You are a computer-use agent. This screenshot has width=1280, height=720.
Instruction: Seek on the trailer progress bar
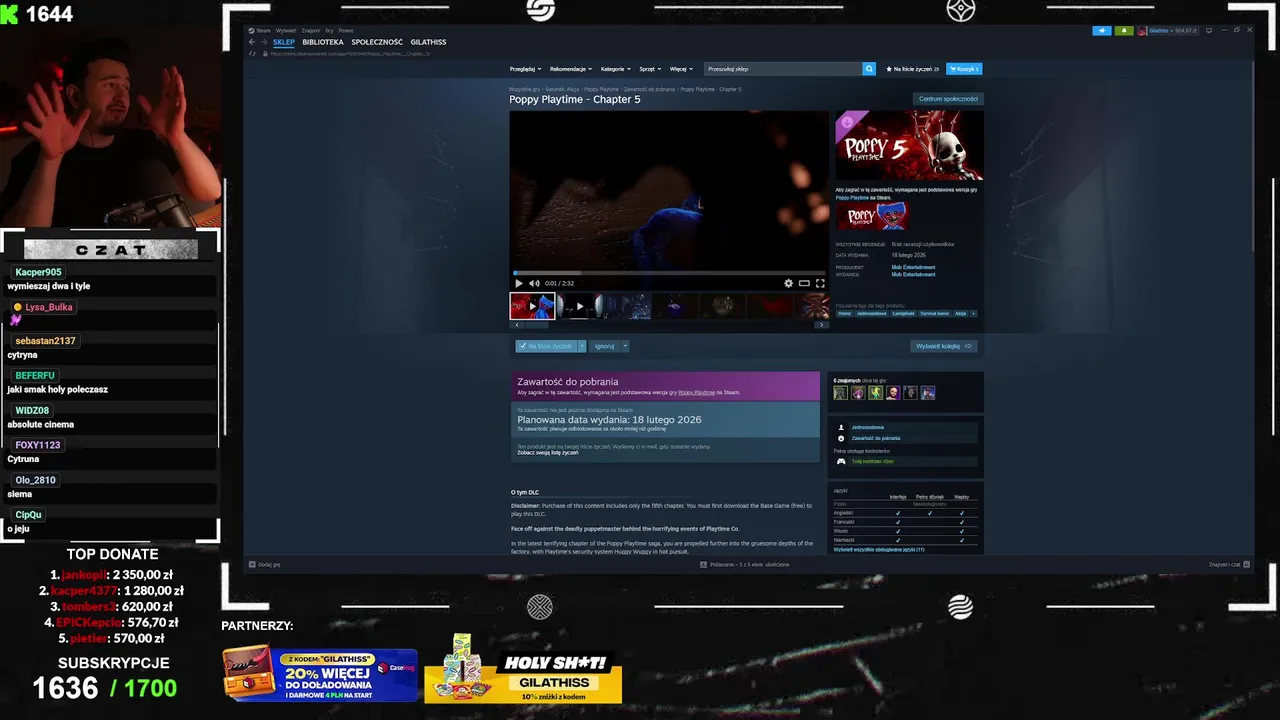[x=669, y=273]
